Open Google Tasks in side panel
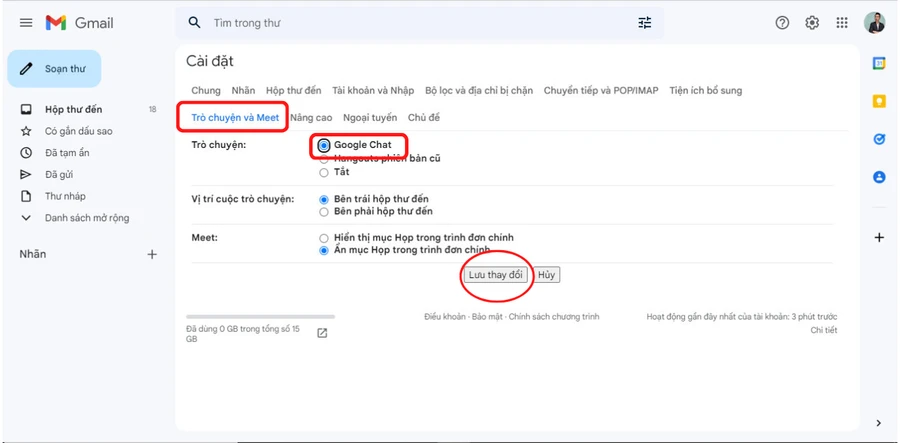The width and height of the screenshot is (900, 443). coord(879,139)
